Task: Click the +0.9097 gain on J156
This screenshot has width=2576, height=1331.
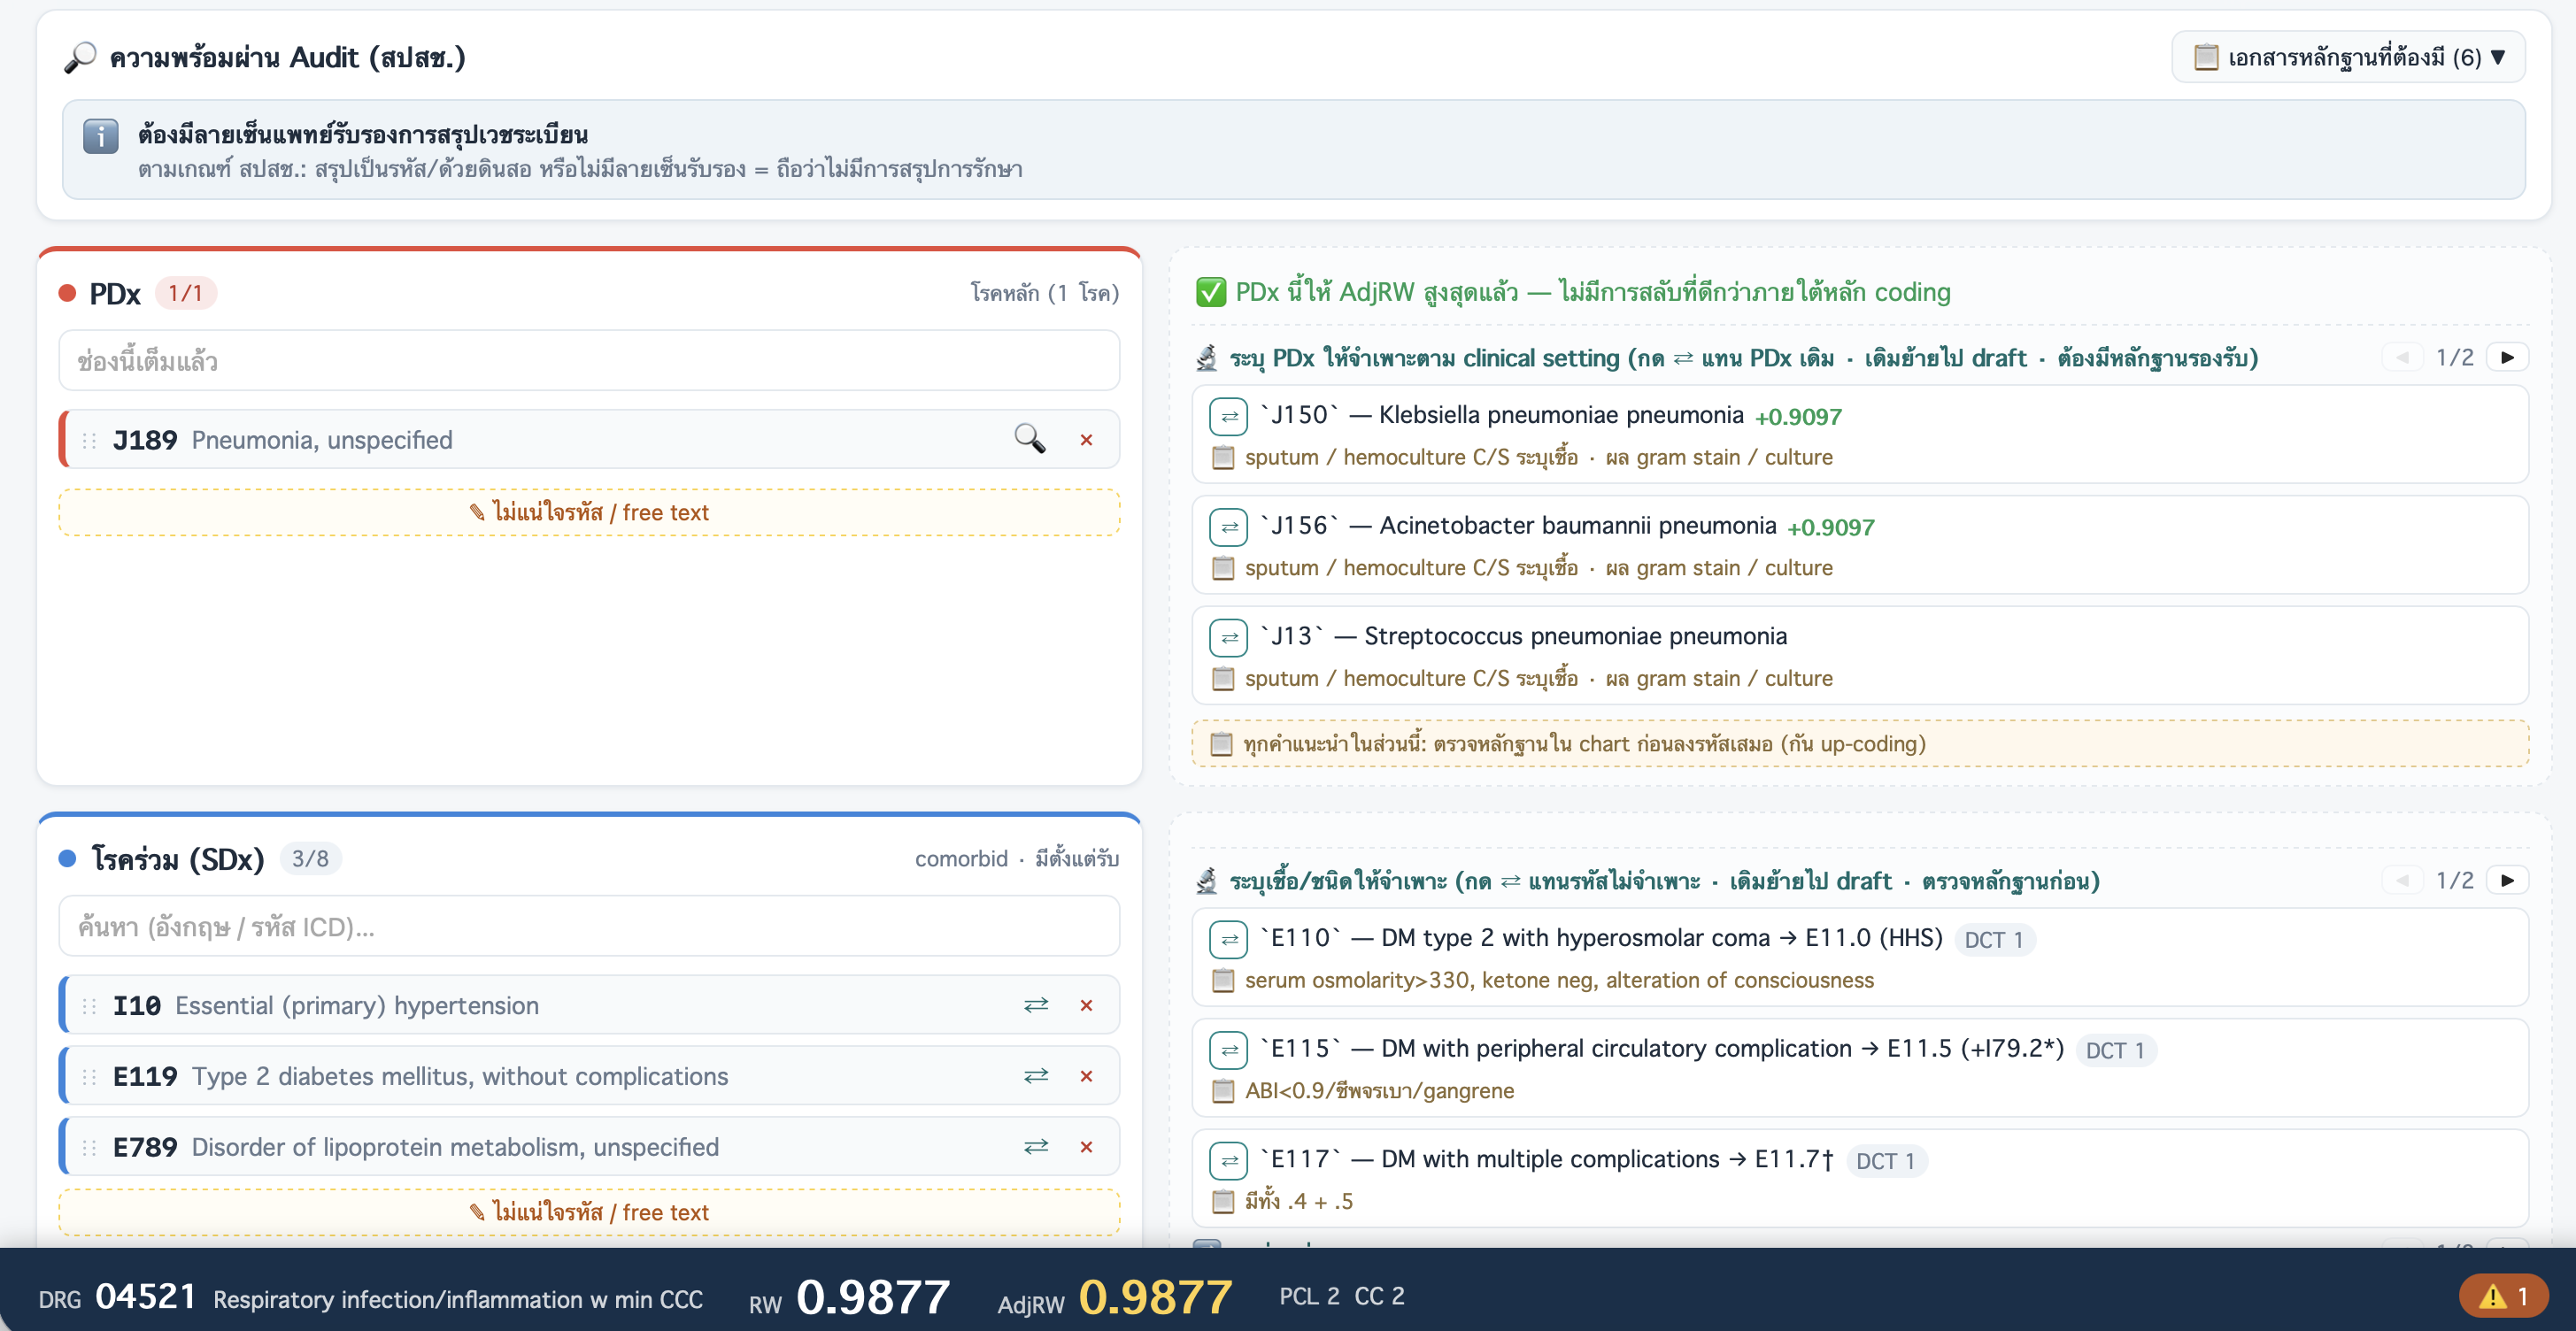Action: tap(1831, 527)
